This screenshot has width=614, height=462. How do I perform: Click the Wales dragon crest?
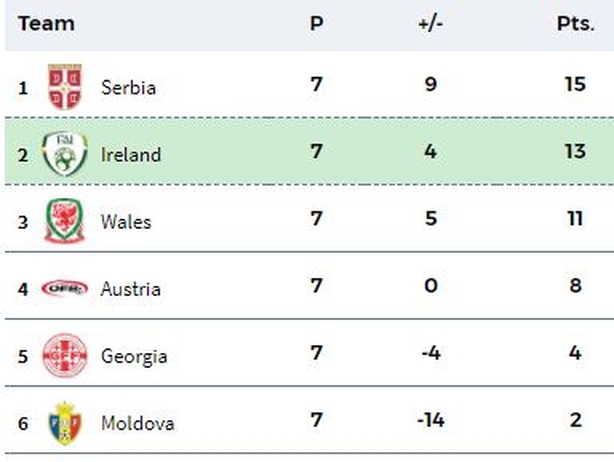65,221
